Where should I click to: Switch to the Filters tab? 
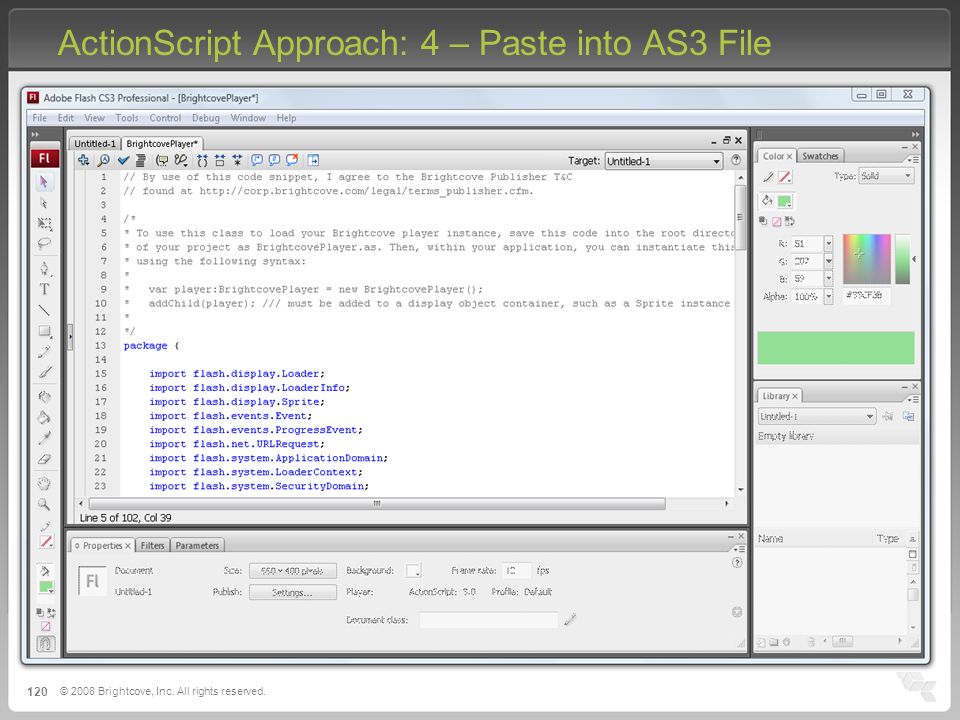click(x=152, y=546)
